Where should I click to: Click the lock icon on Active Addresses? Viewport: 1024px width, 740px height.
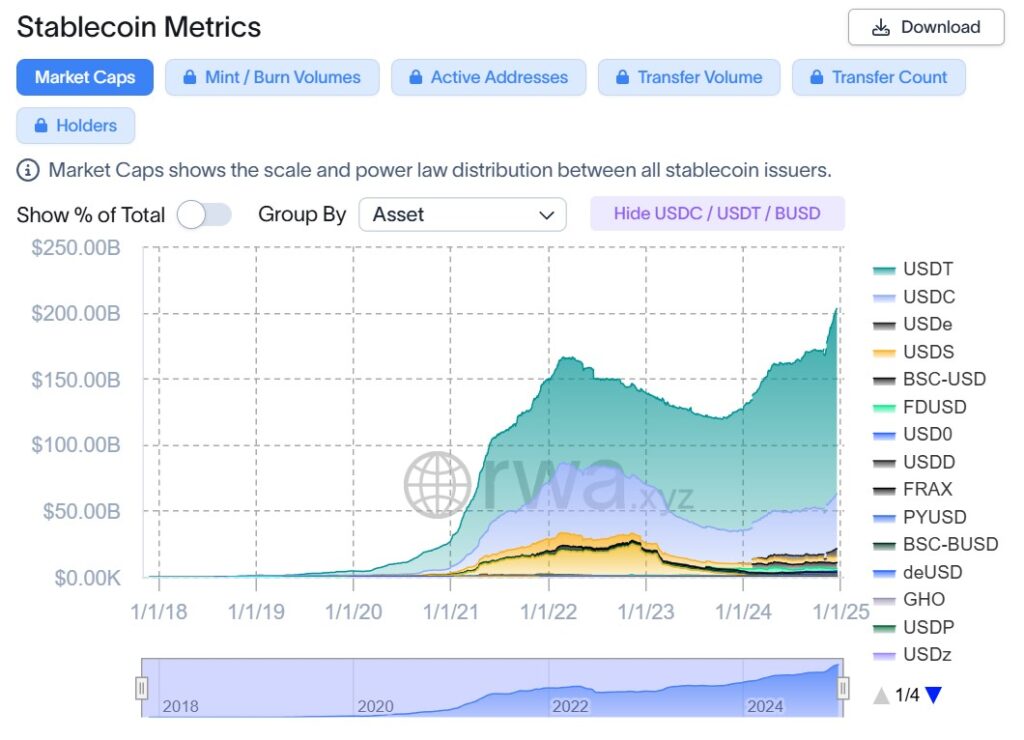click(413, 78)
